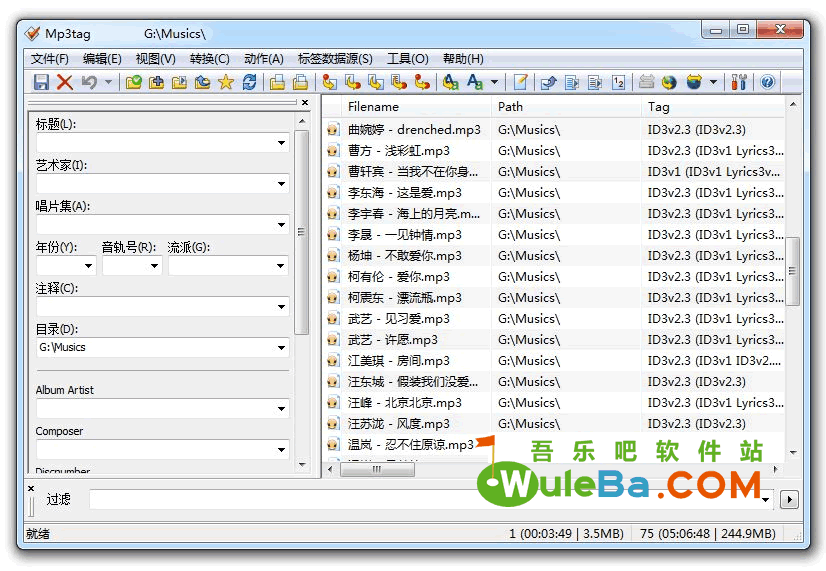826x571 pixels.
Task: Expand the 年份(Y) dropdown
Action: point(88,266)
